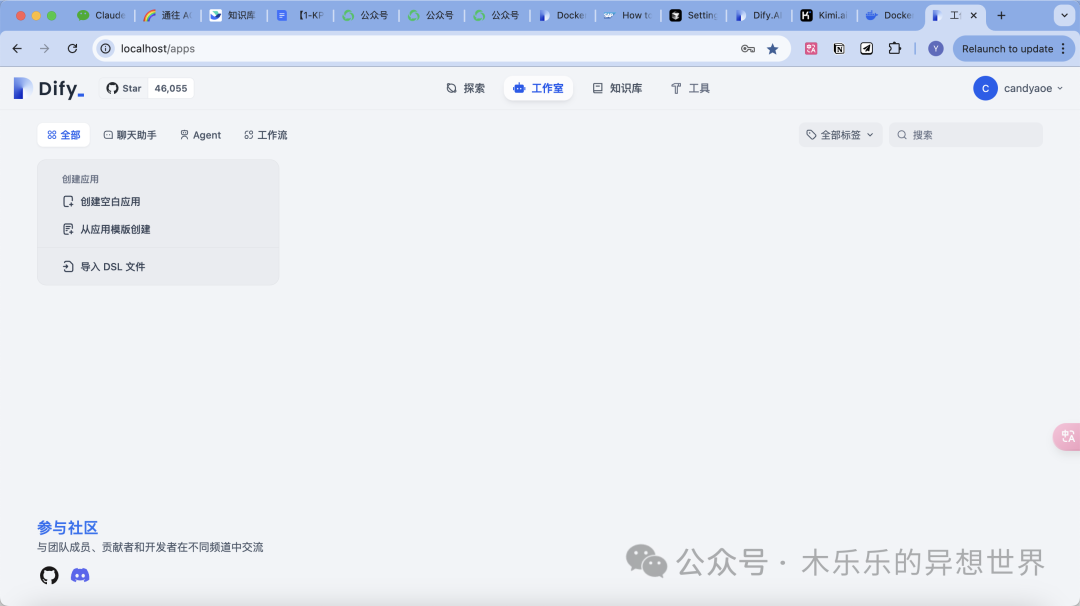Switch to the How to browser tab
1080x606 pixels.
coord(627,15)
